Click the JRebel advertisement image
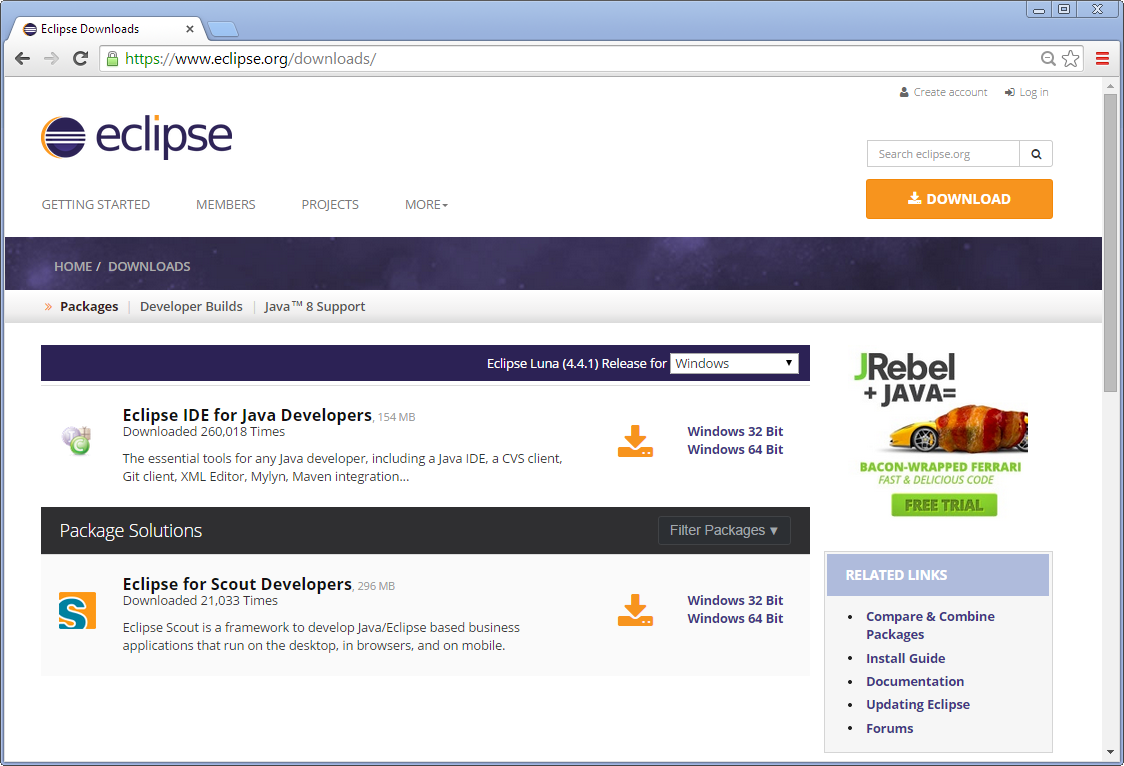Screen dimensions: 1124x766 click(x=940, y=434)
